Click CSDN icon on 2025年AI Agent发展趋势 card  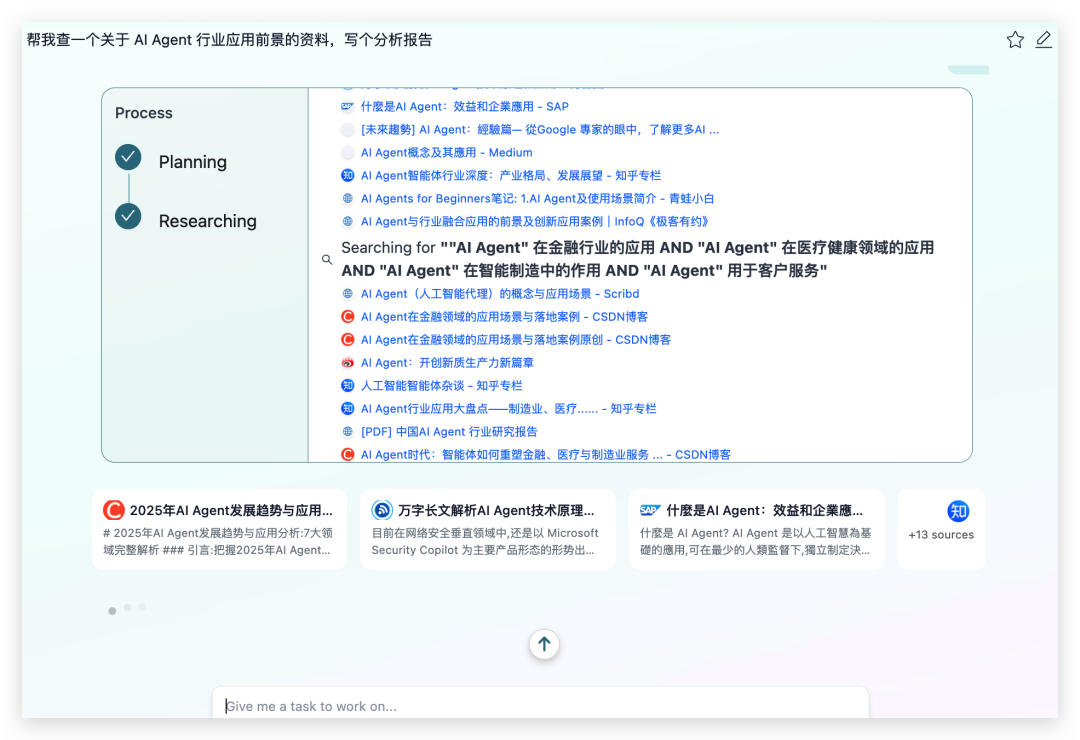(x=114, y=510)
